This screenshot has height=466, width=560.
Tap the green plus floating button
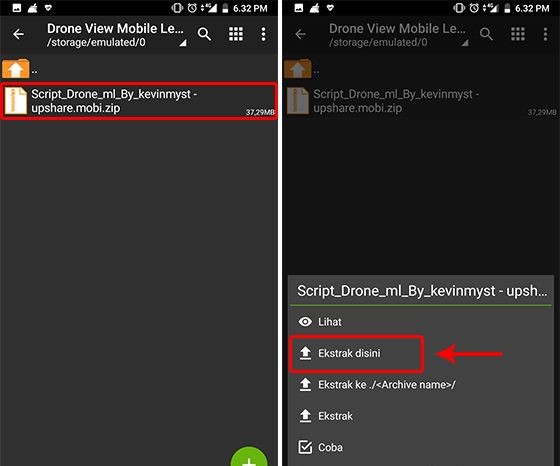[249, 457]
